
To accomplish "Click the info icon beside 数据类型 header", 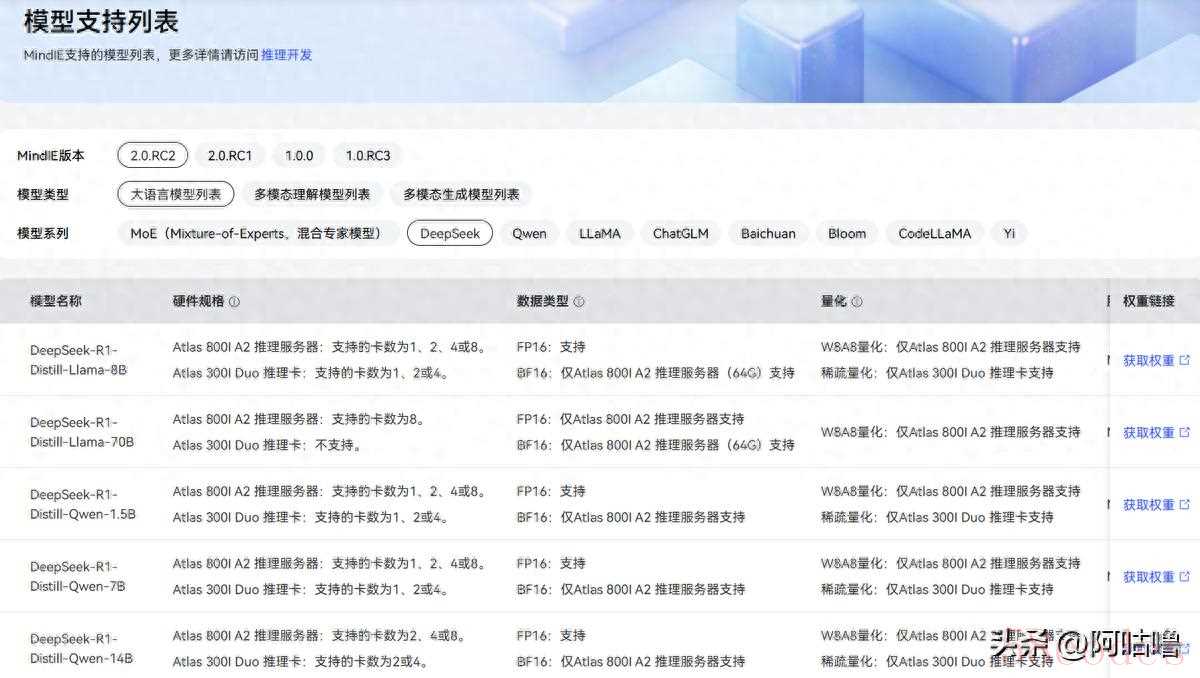I will coord(579,301).
